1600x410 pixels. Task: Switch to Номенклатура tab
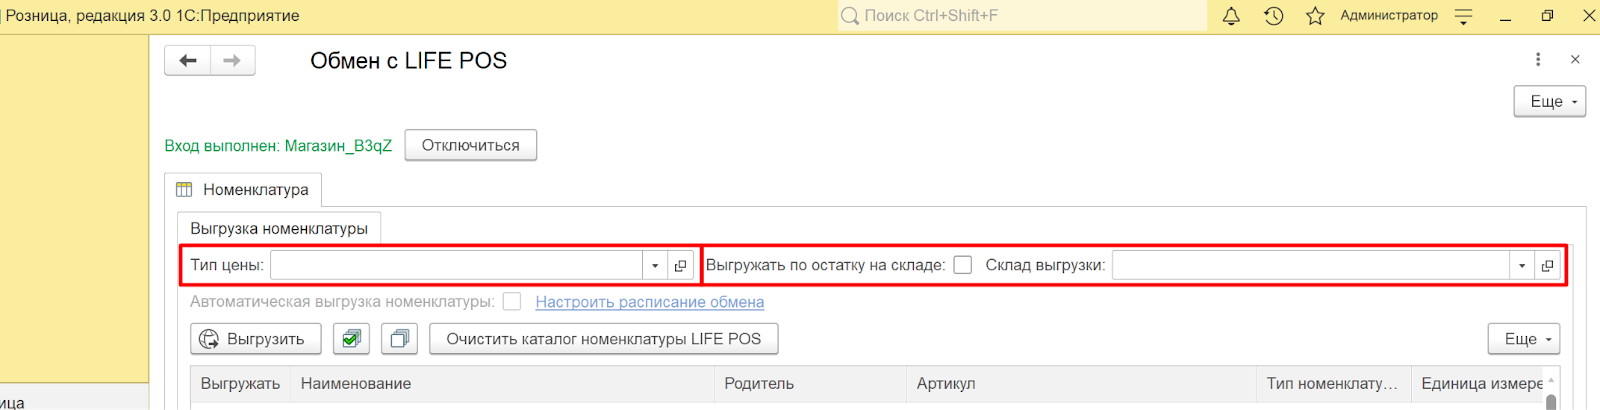(x=243, y=190)
